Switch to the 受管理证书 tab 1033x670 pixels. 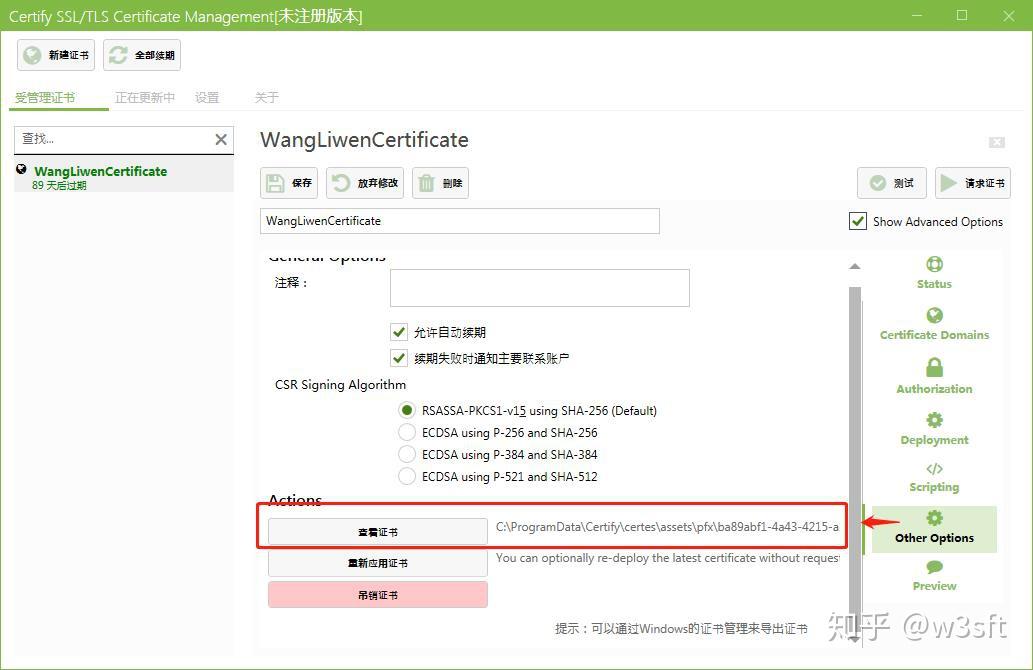coord(45,98)
